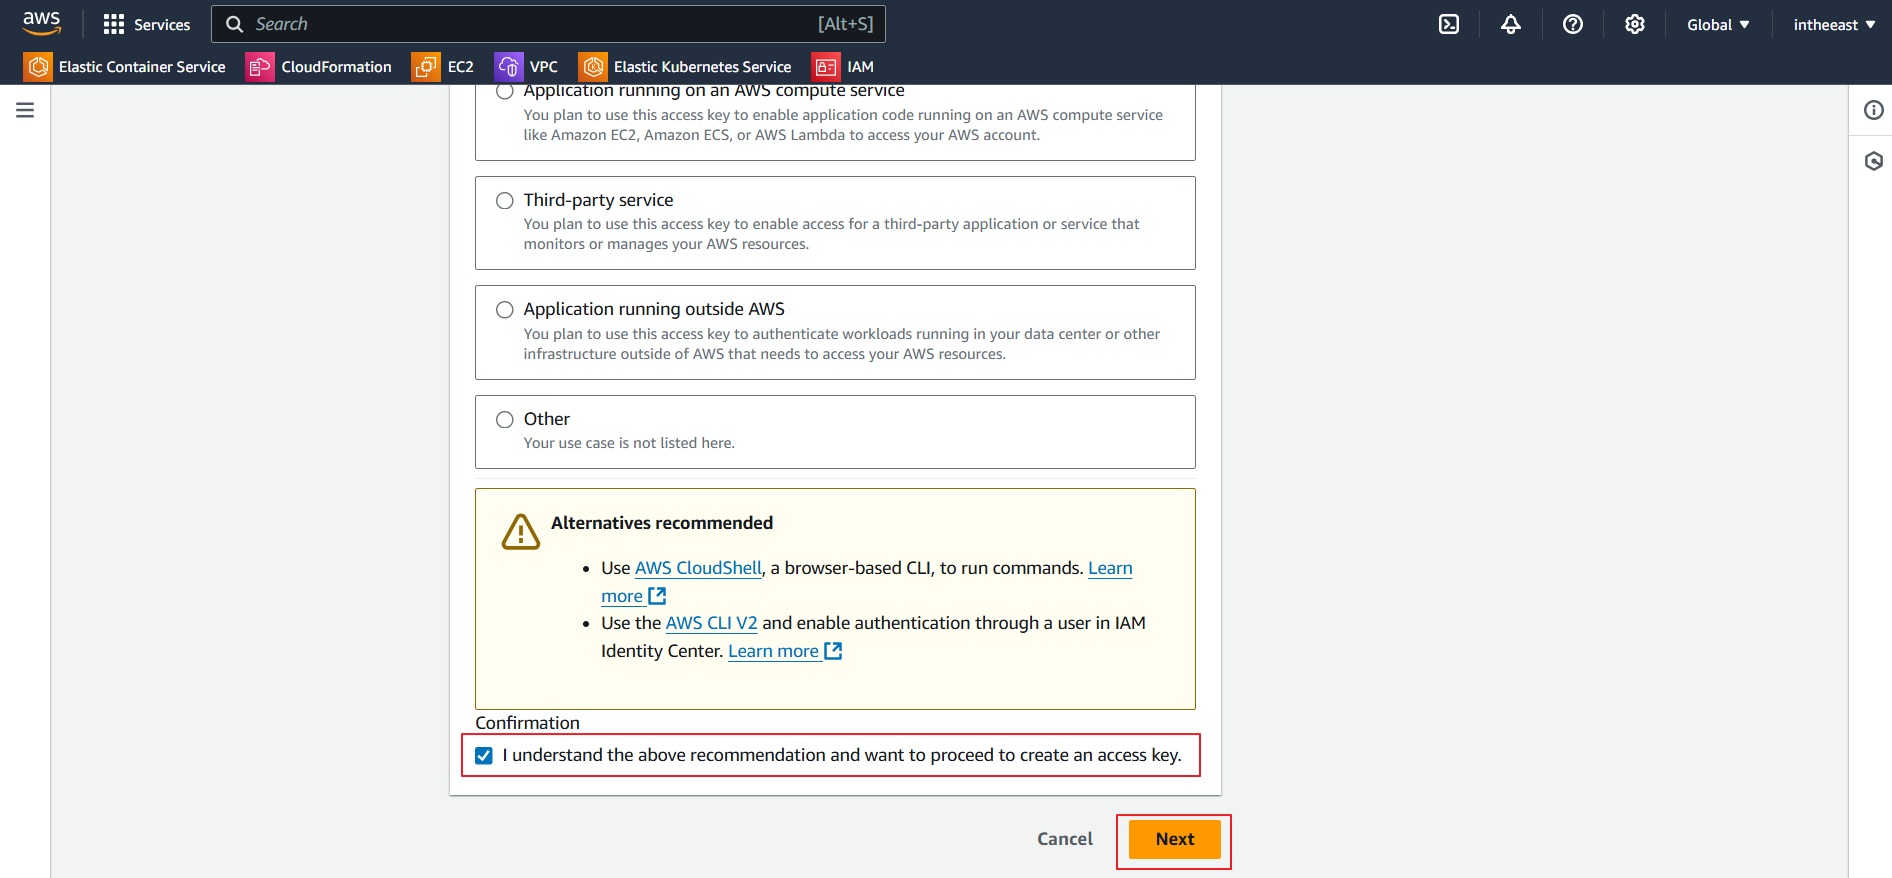Open the settings gear in header

pos(1635,24)
